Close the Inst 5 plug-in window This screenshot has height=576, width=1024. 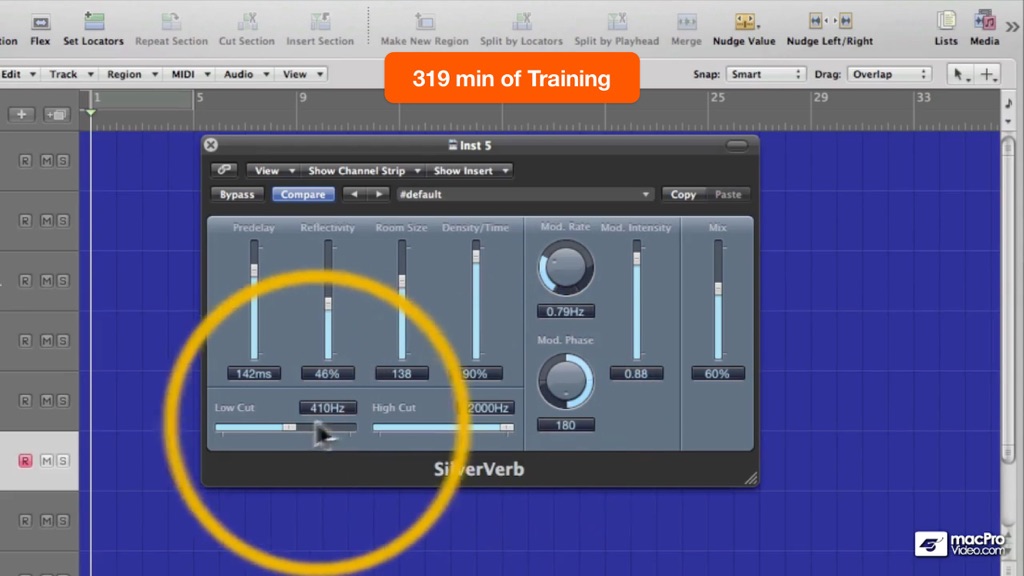[x=210, y=145]
